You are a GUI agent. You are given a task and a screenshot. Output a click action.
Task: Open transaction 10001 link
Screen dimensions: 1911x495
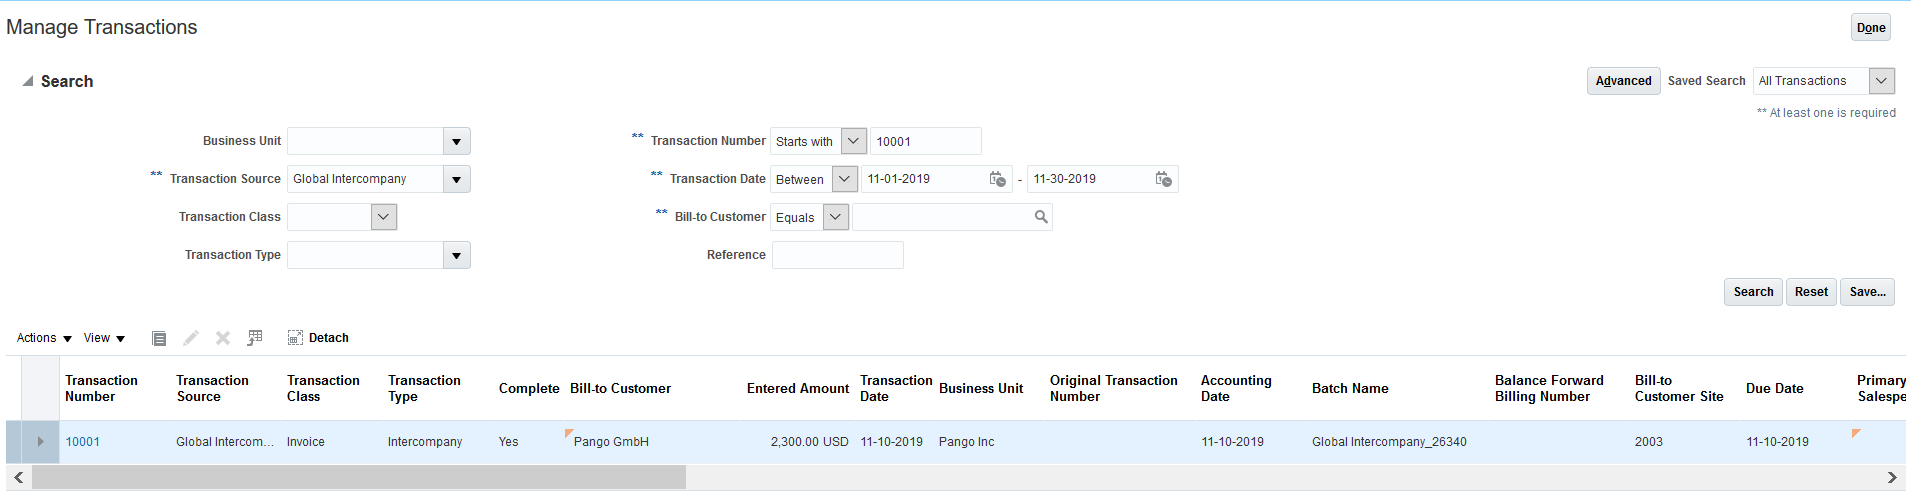[83, 442]
